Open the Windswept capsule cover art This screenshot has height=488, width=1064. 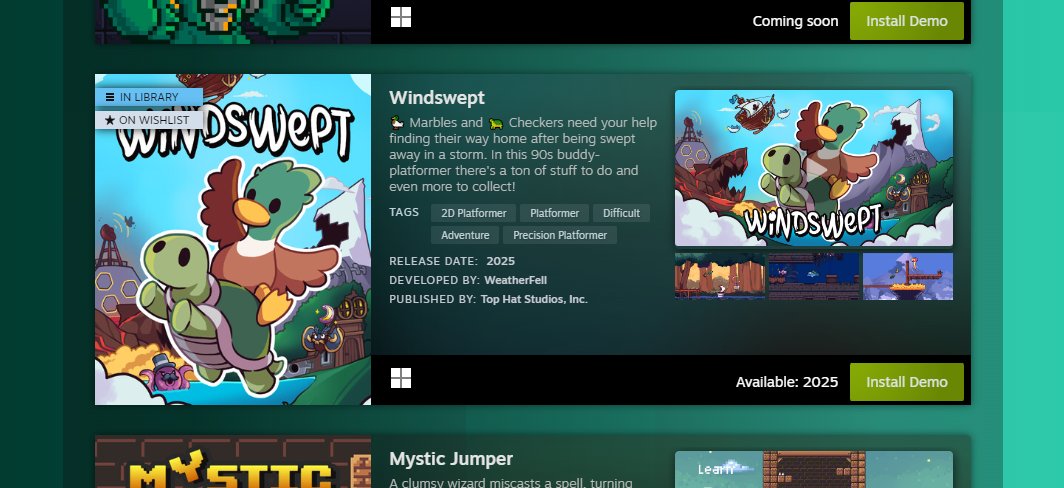point(233,240)
